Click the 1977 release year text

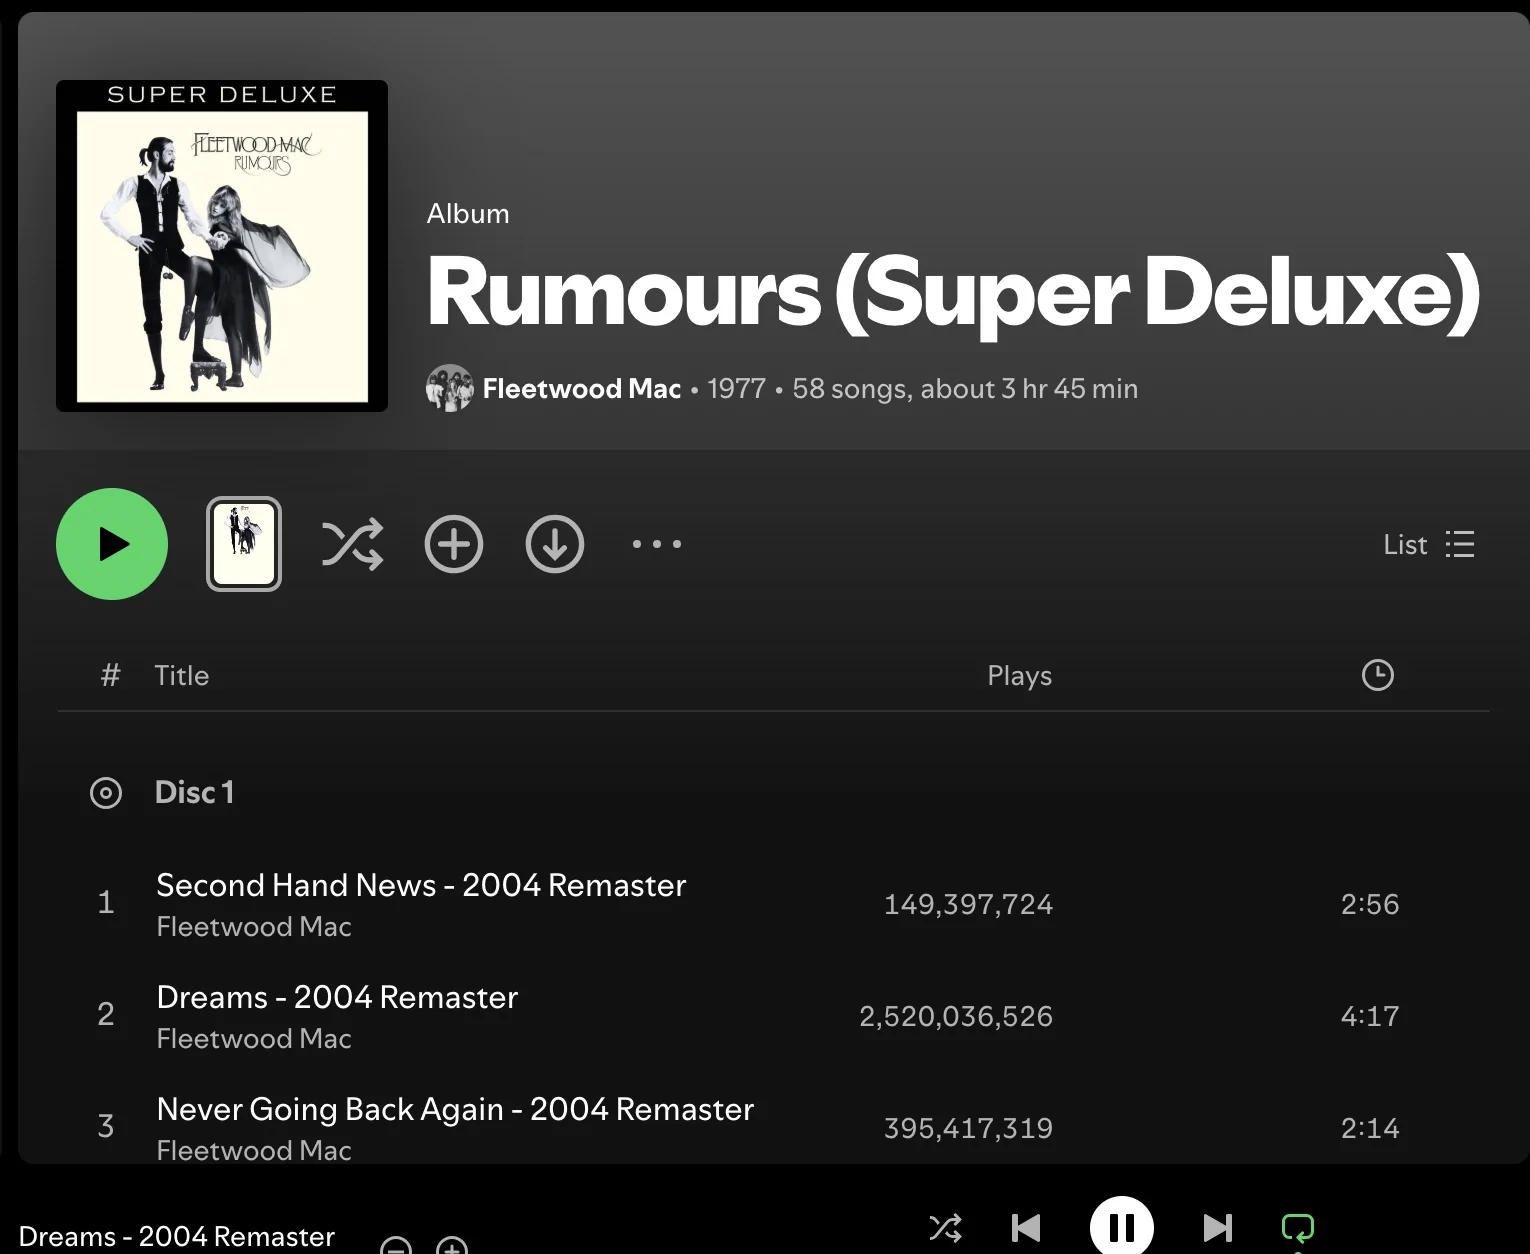point(737,388)
